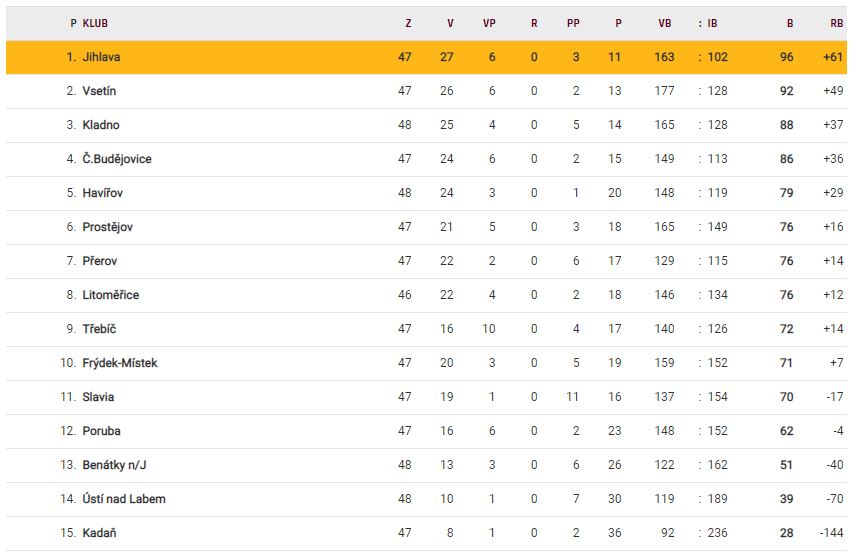Select Frýdek-Místek in the table

120,363
